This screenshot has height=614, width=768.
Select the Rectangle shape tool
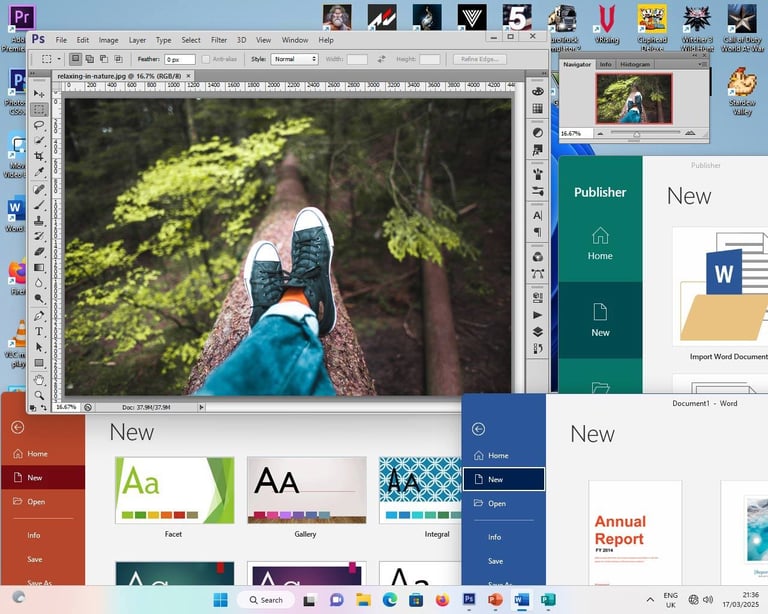(39, 363)
